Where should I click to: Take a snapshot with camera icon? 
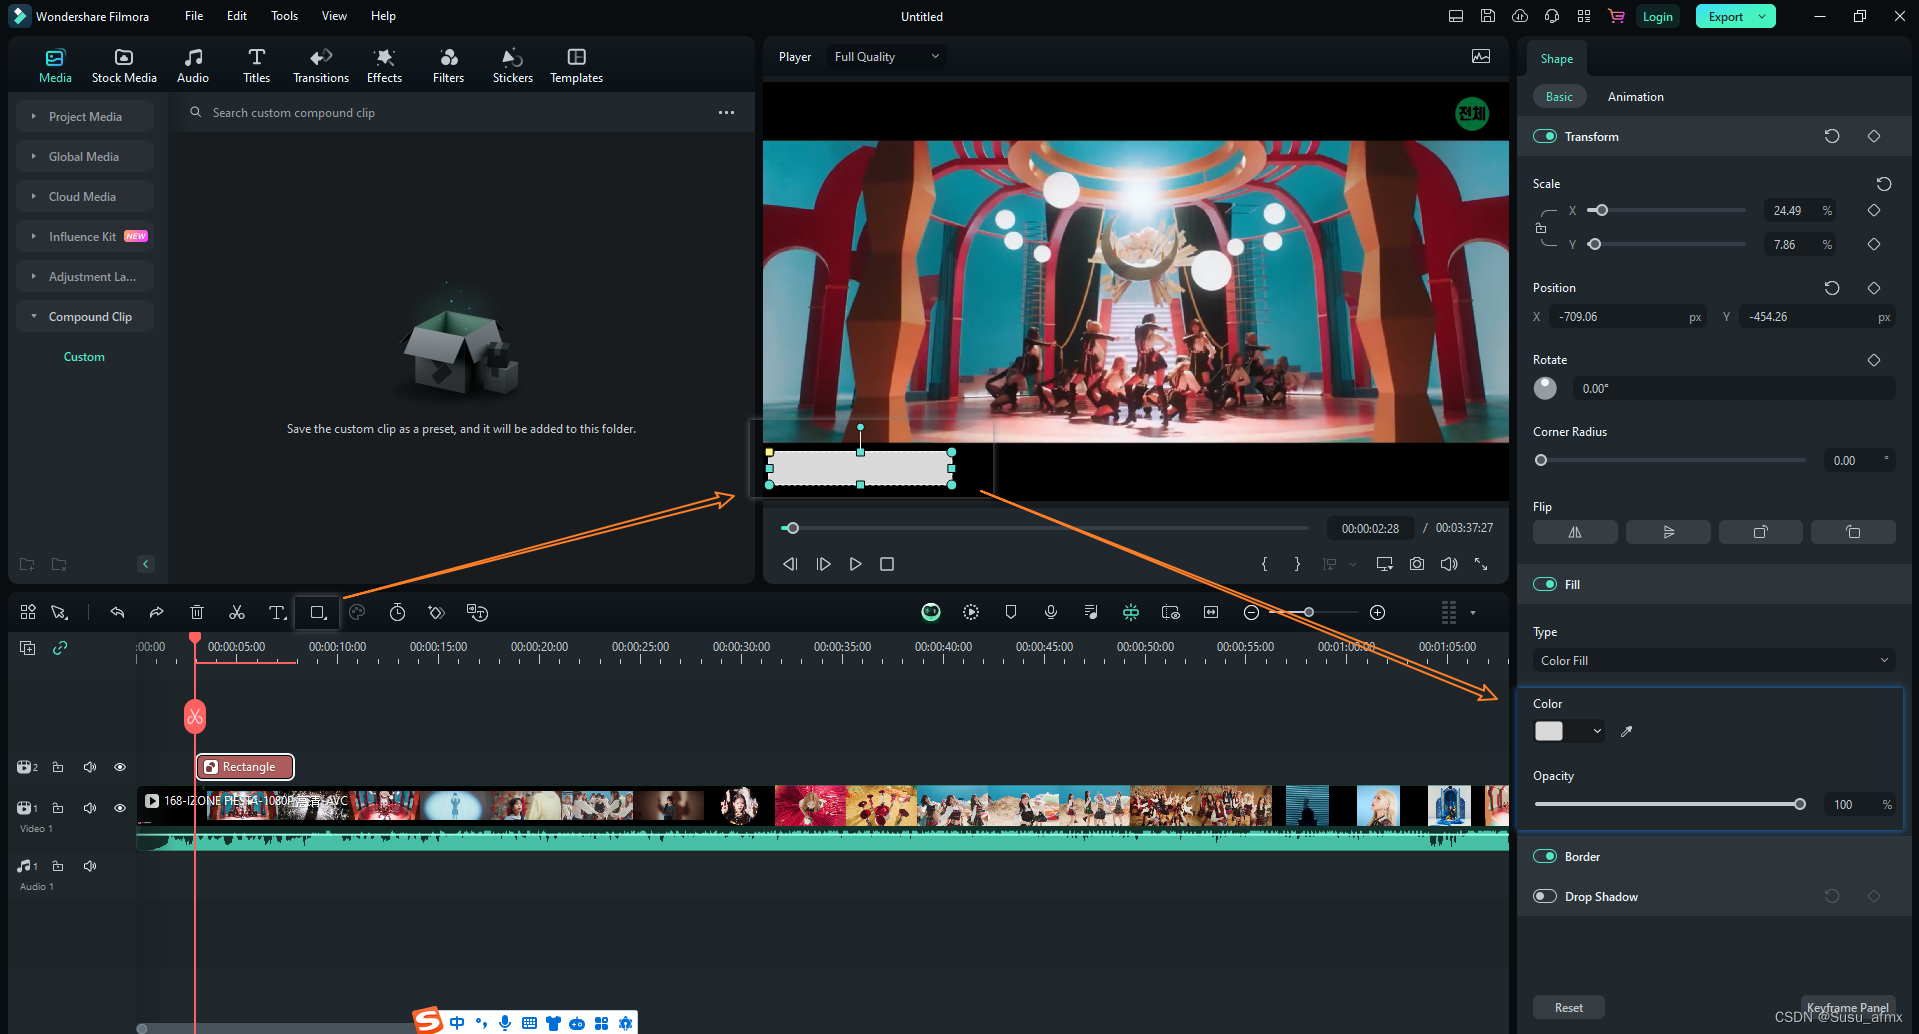tap(1417, 564)
